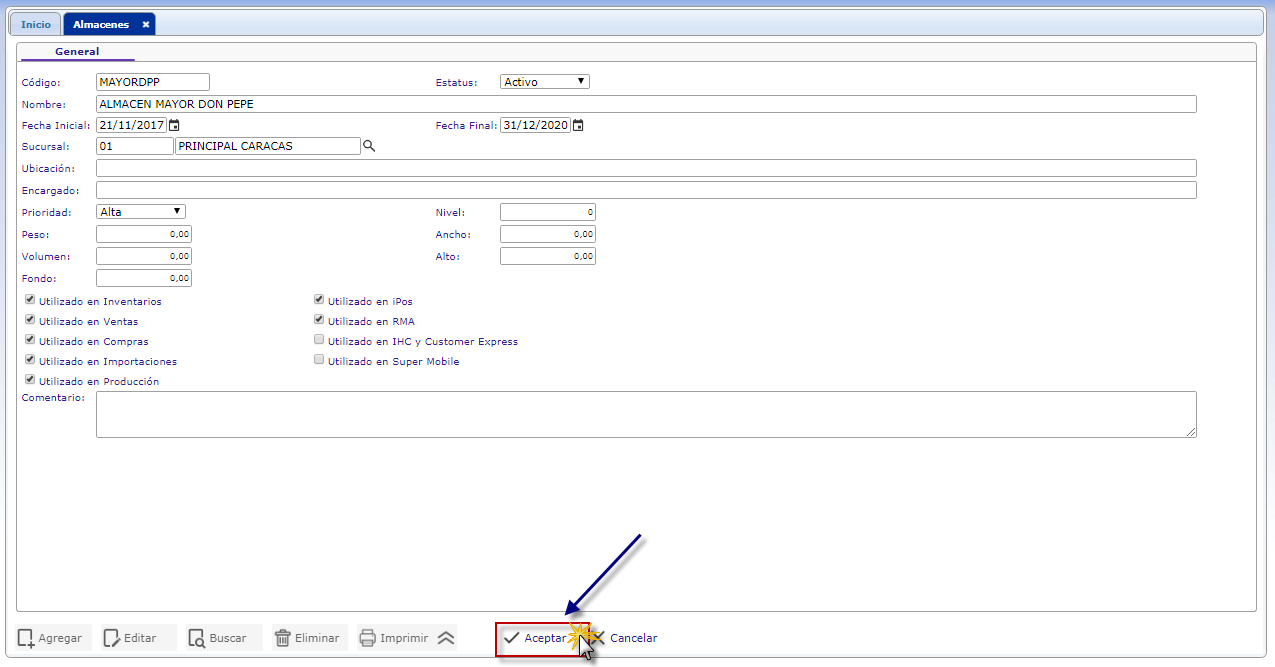Open the Estatus dropdown
The width and height of the screenshot is (1275, 667).
(544, 82)
